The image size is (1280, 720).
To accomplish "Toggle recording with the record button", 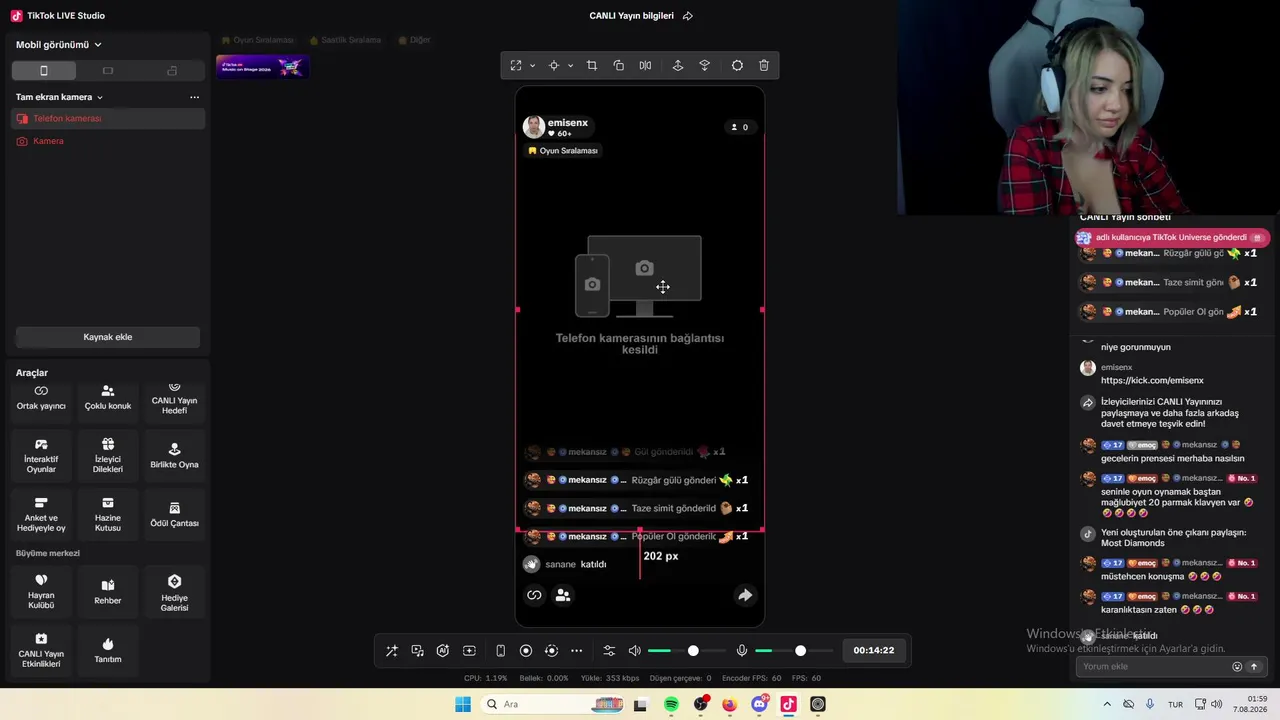I will (x=526, y=651).
